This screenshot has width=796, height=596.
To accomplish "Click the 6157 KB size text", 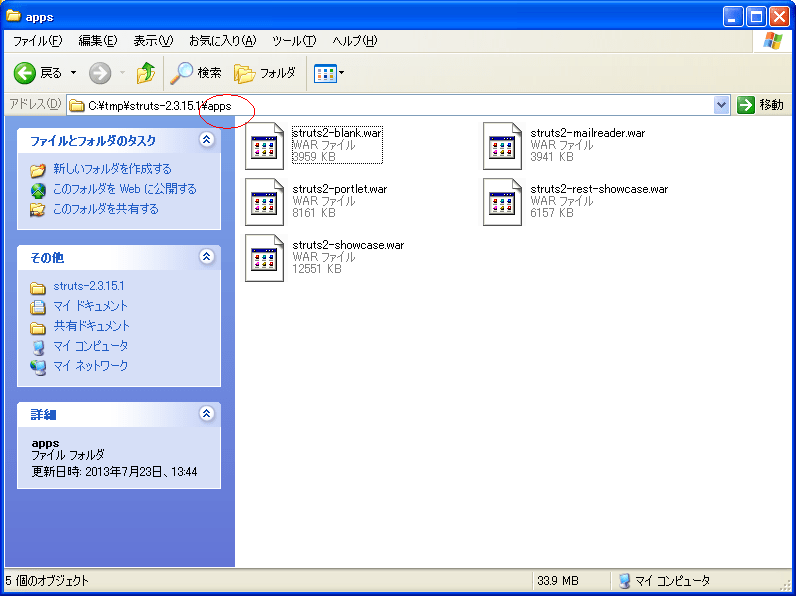I will (x=552, y=213).
